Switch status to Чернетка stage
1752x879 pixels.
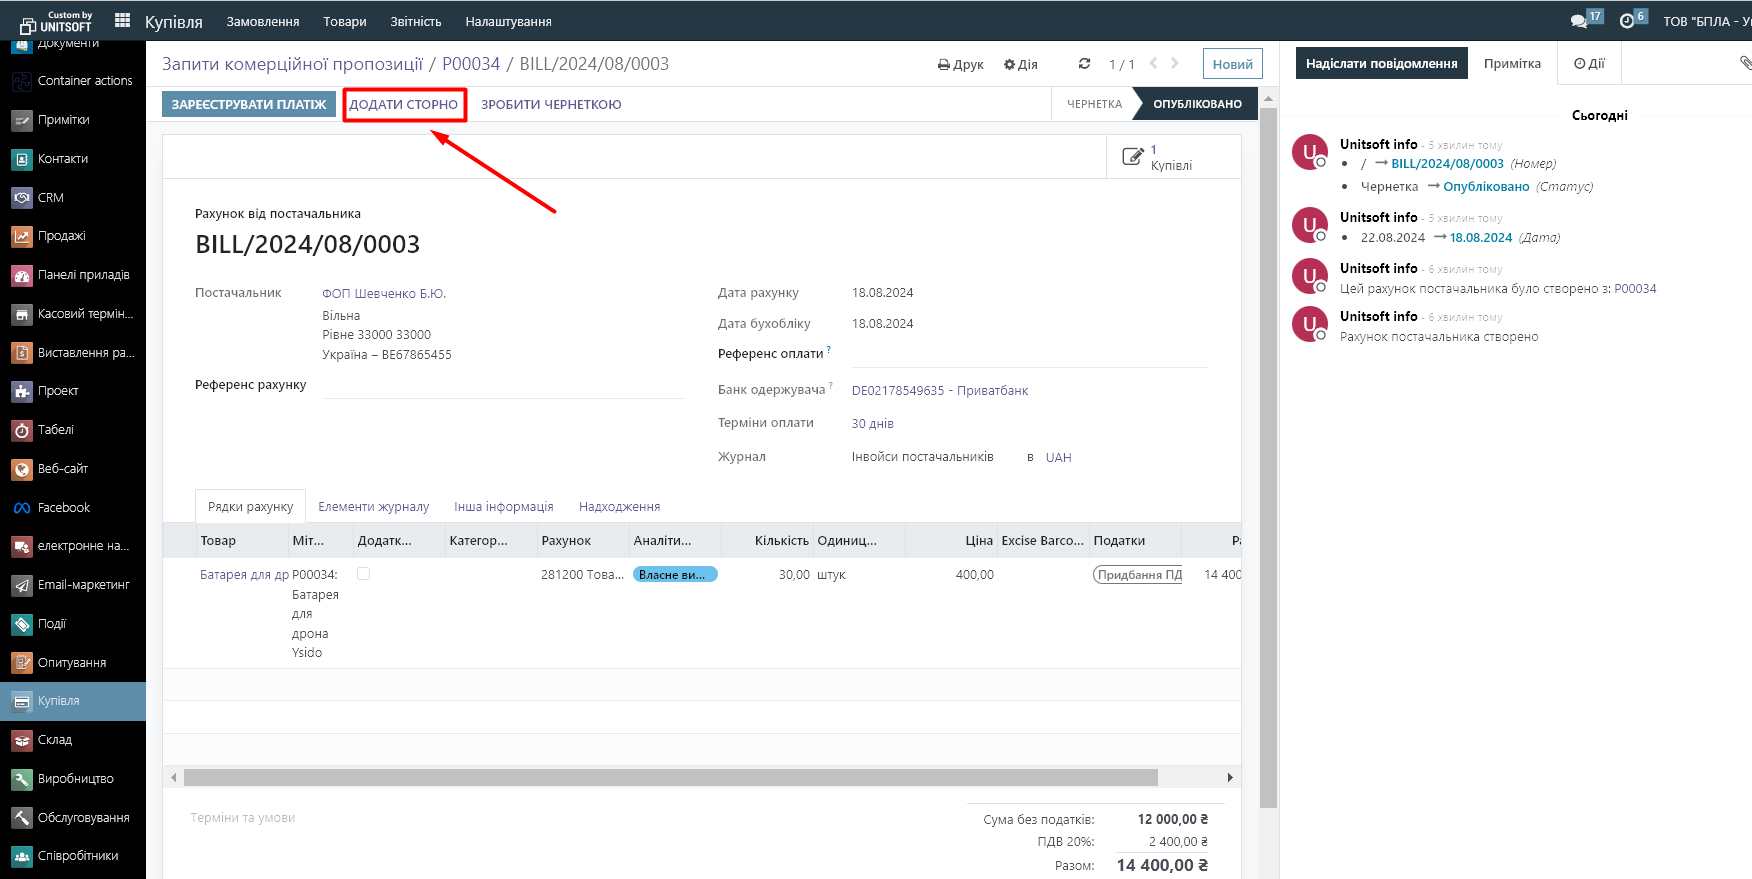[x=1094, y=104]
